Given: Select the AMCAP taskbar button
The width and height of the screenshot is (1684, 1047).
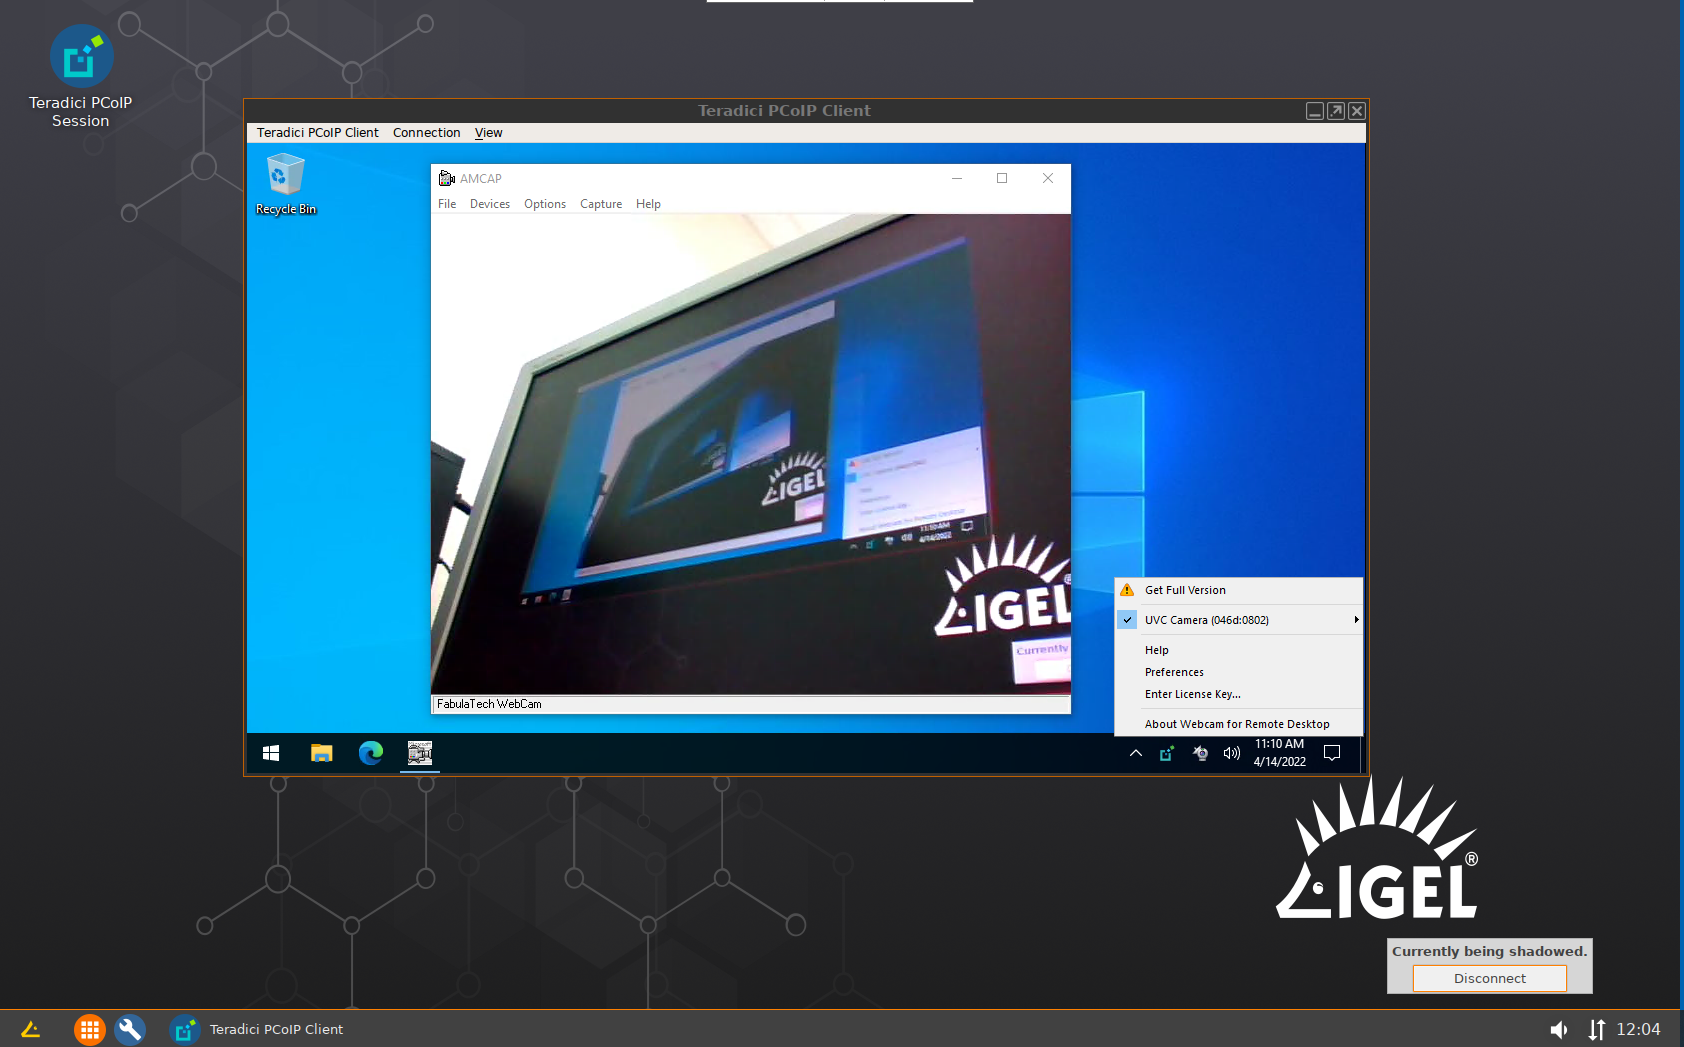Looking at the screenshot, I should click(x=420, y=753).
